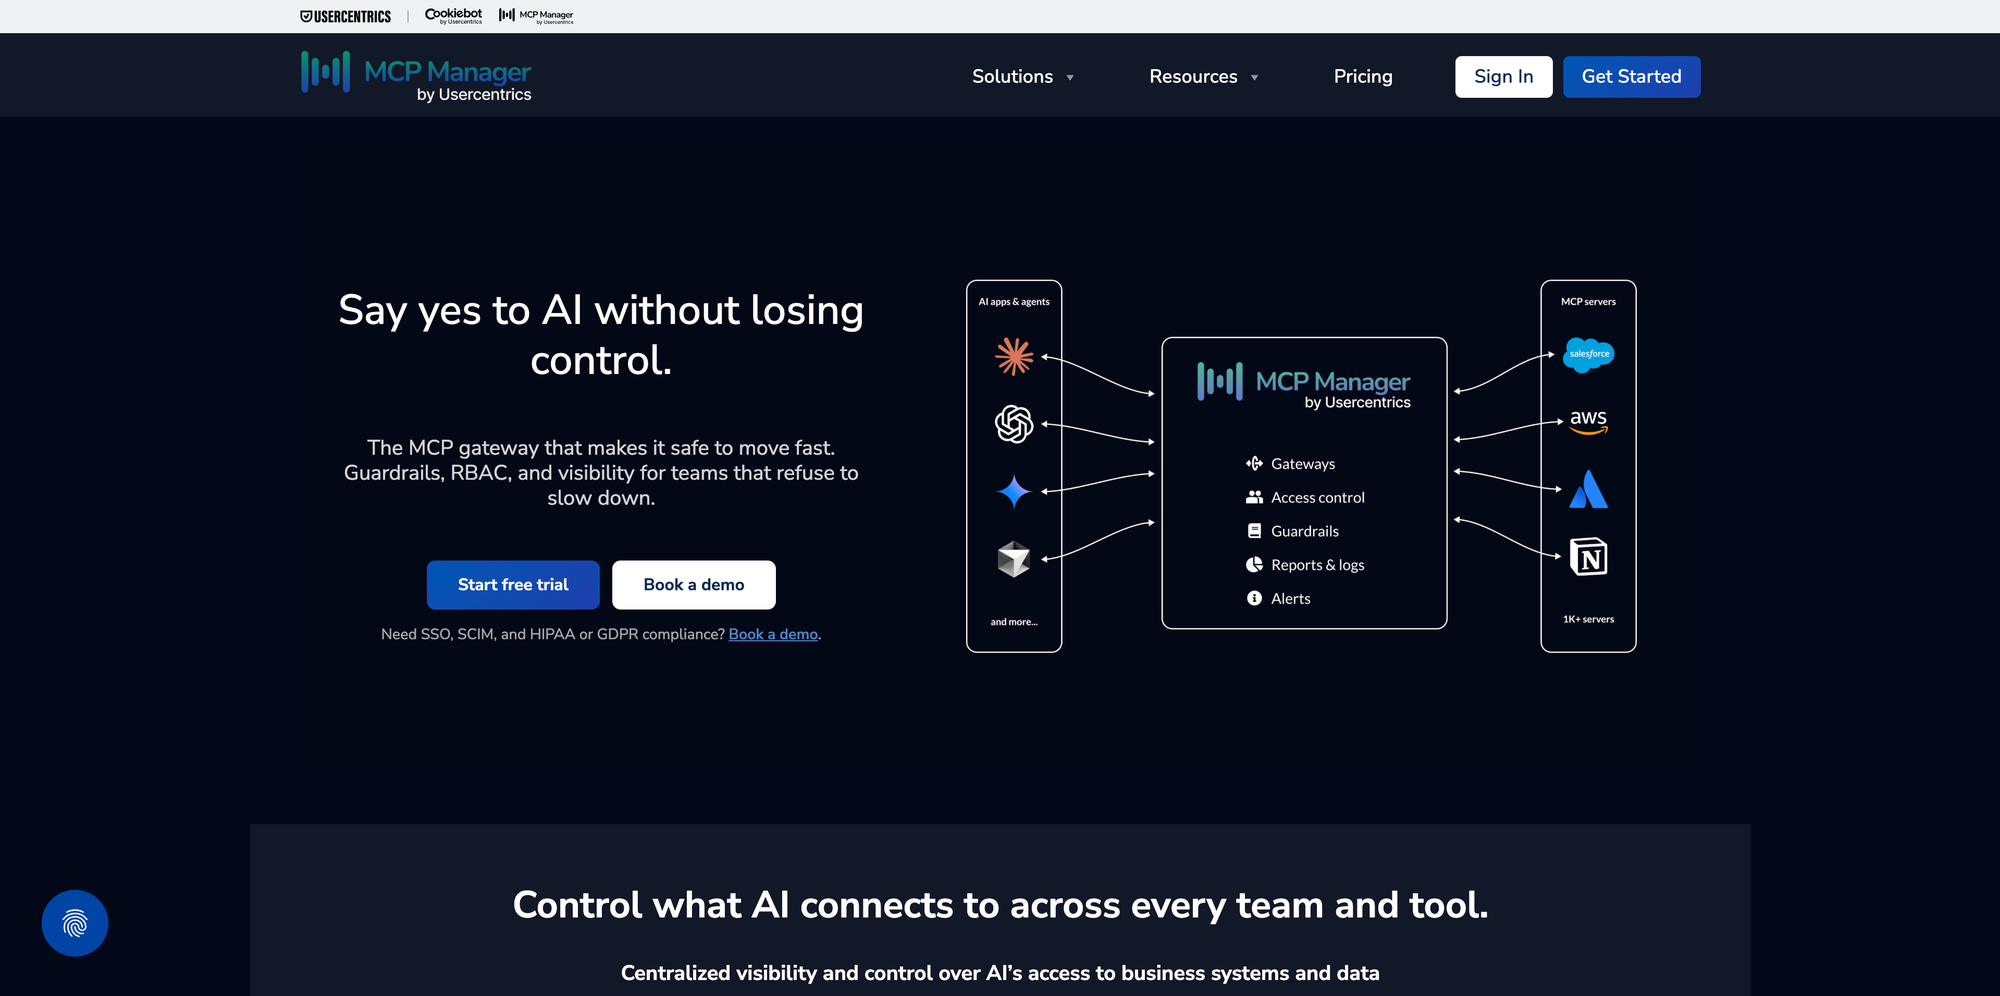Open the Cookiebot logo link
The width and height of the screenshot is (2000, 996).
(x=453, y=15)
